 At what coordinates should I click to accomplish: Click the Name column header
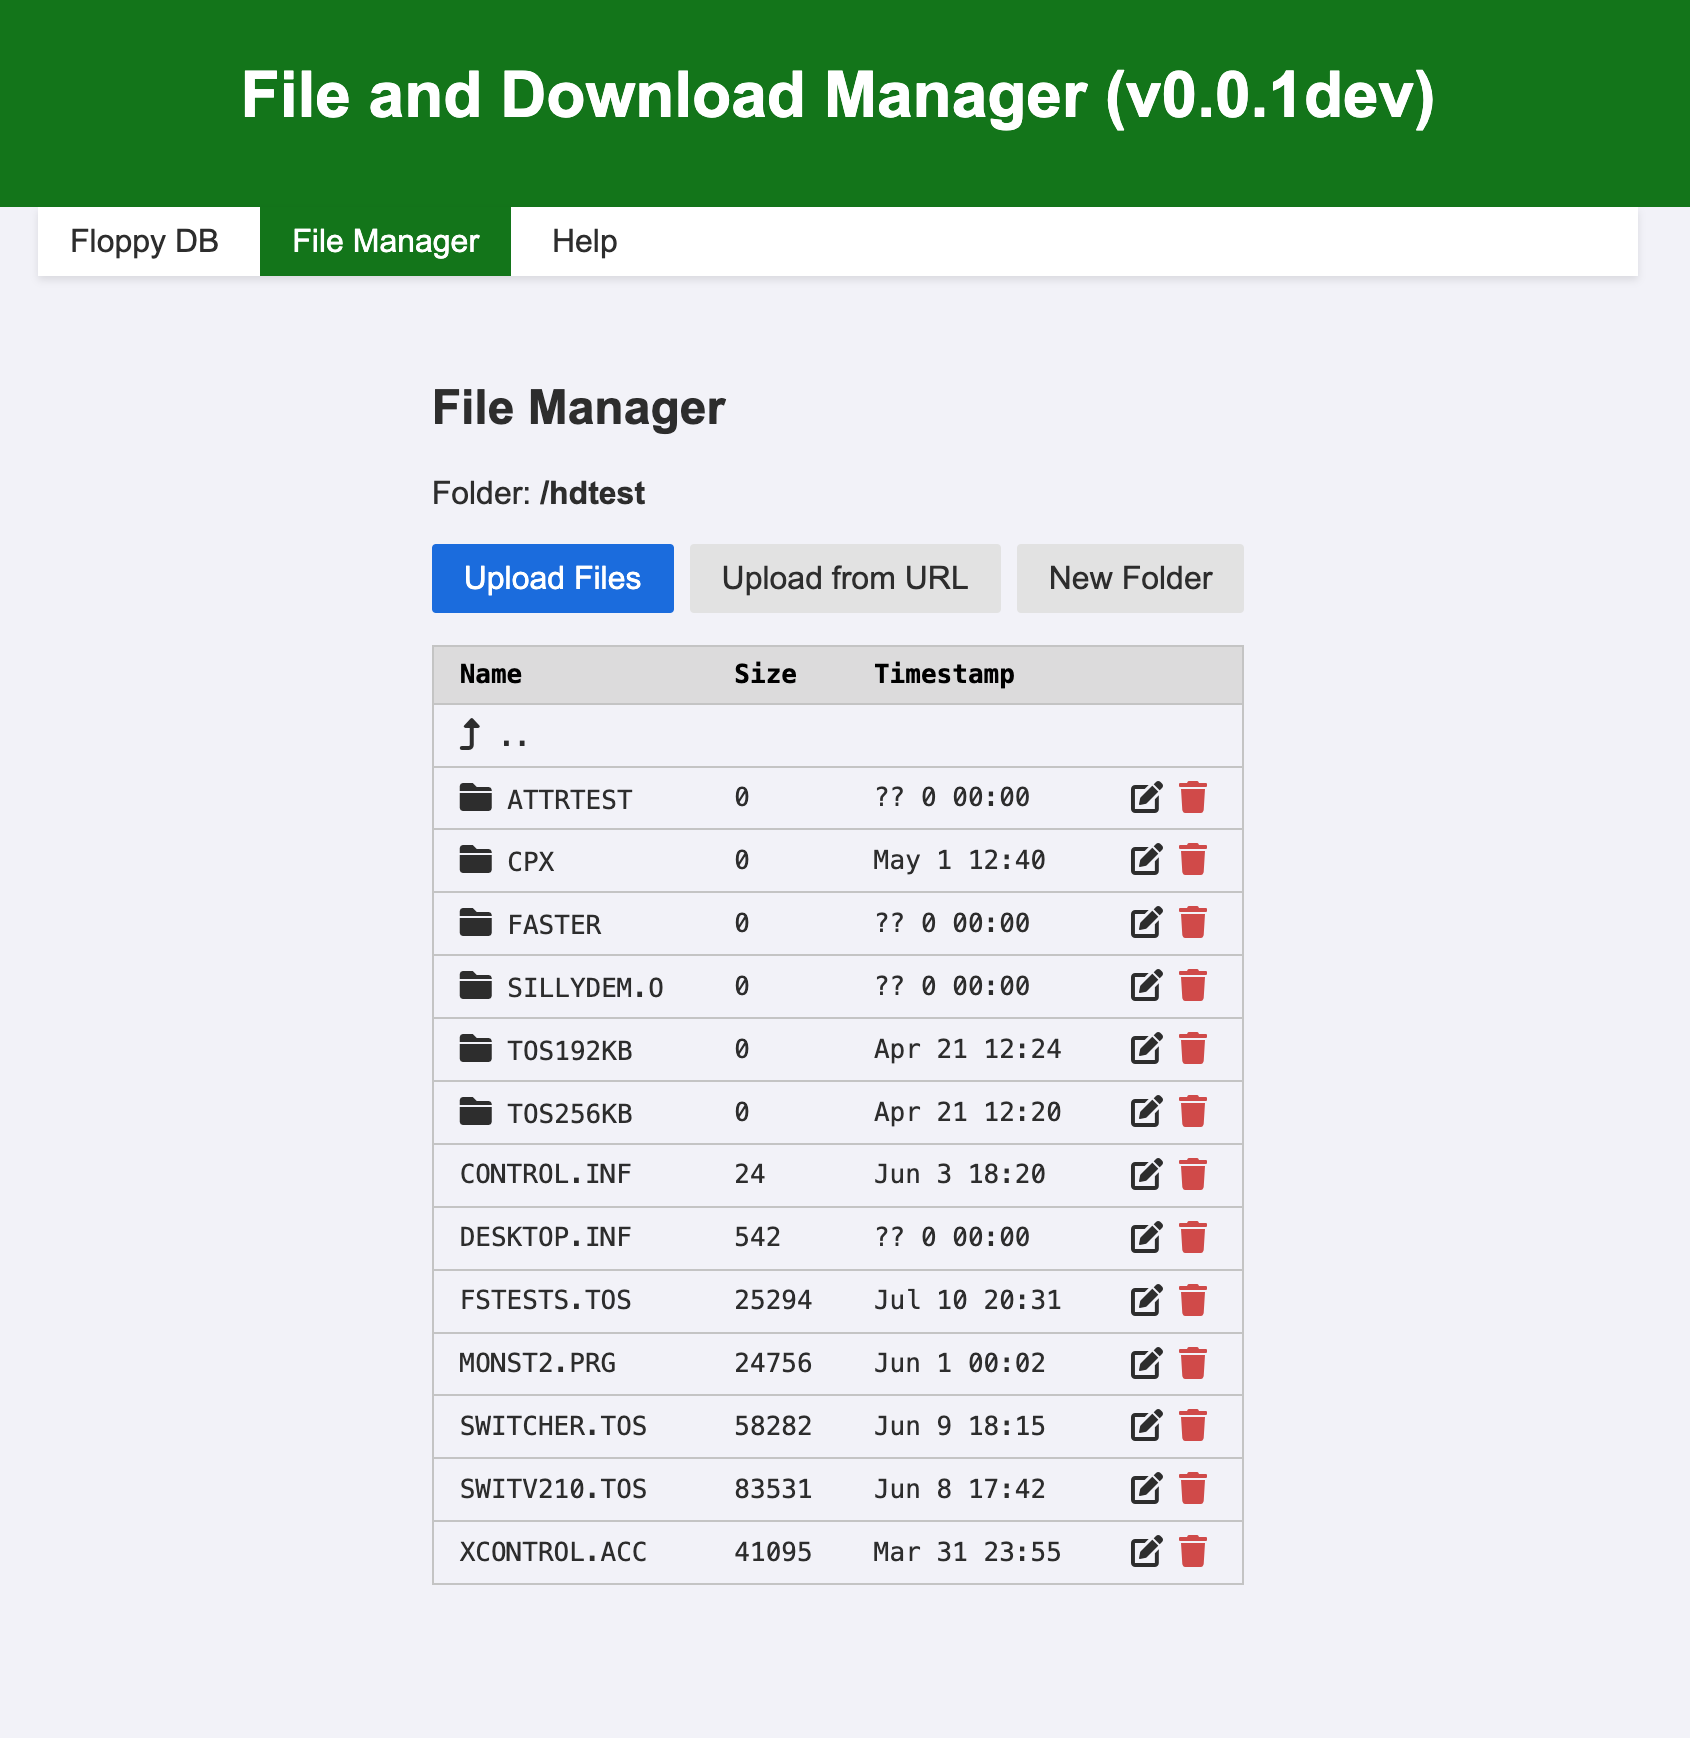pos(491,674)
